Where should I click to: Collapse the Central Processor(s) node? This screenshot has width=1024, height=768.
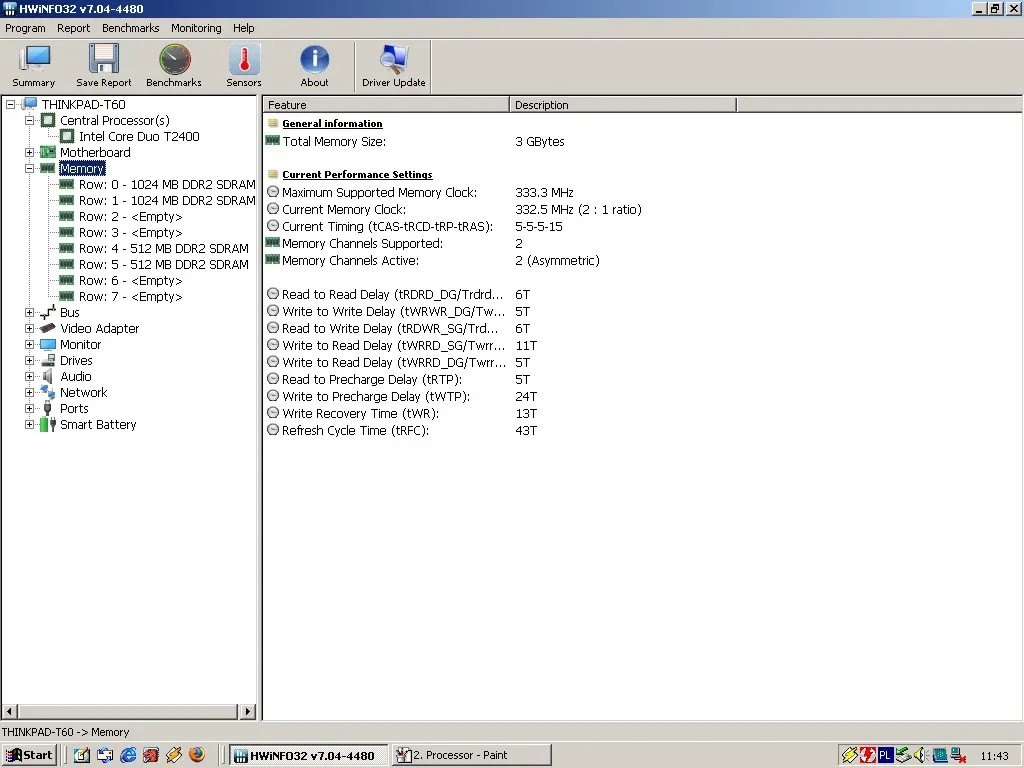29,120
